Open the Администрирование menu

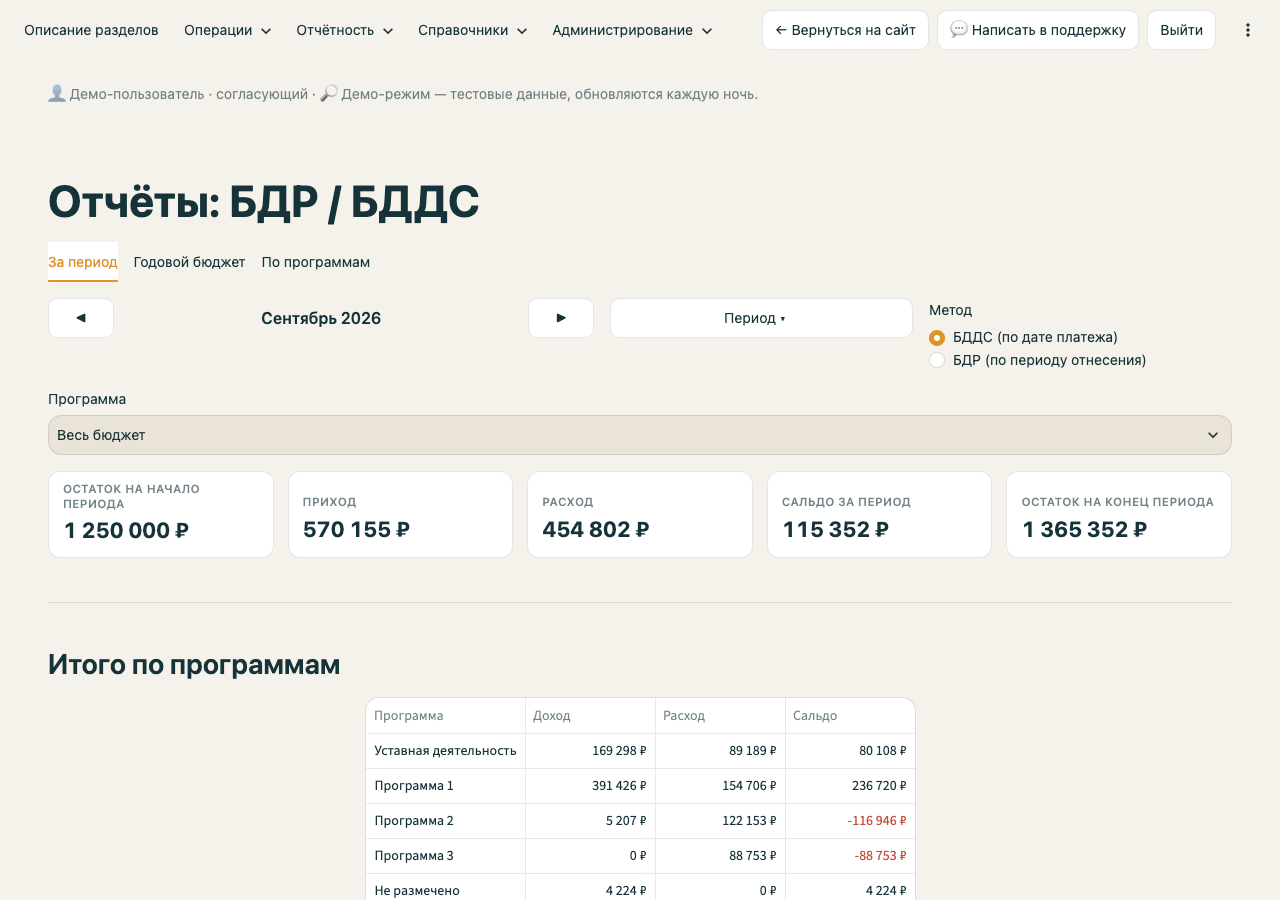click(632, 30)
